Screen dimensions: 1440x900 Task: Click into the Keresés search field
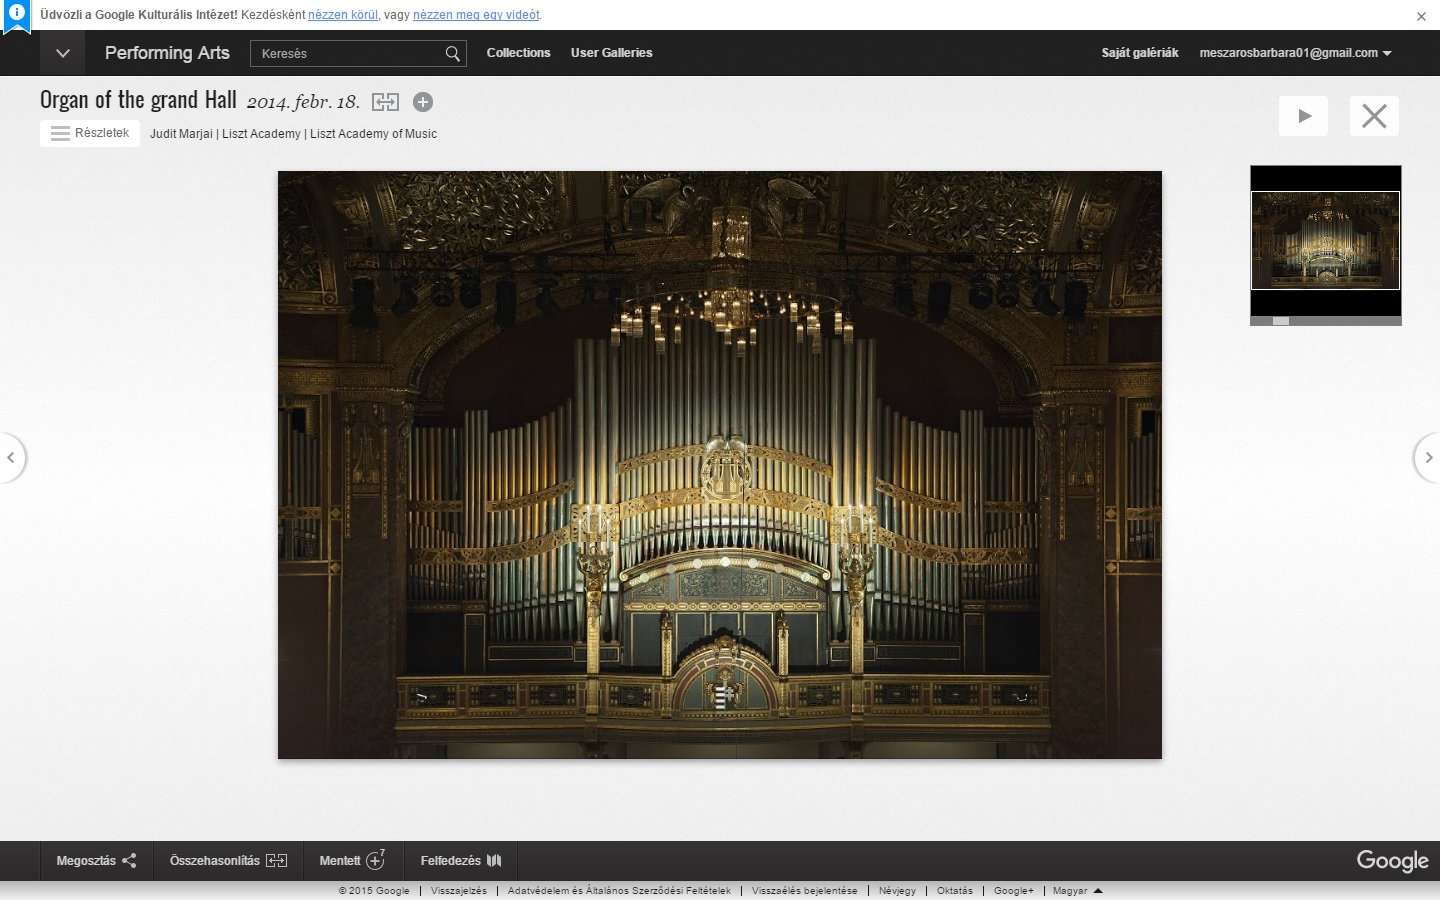(x=346, y=54)
